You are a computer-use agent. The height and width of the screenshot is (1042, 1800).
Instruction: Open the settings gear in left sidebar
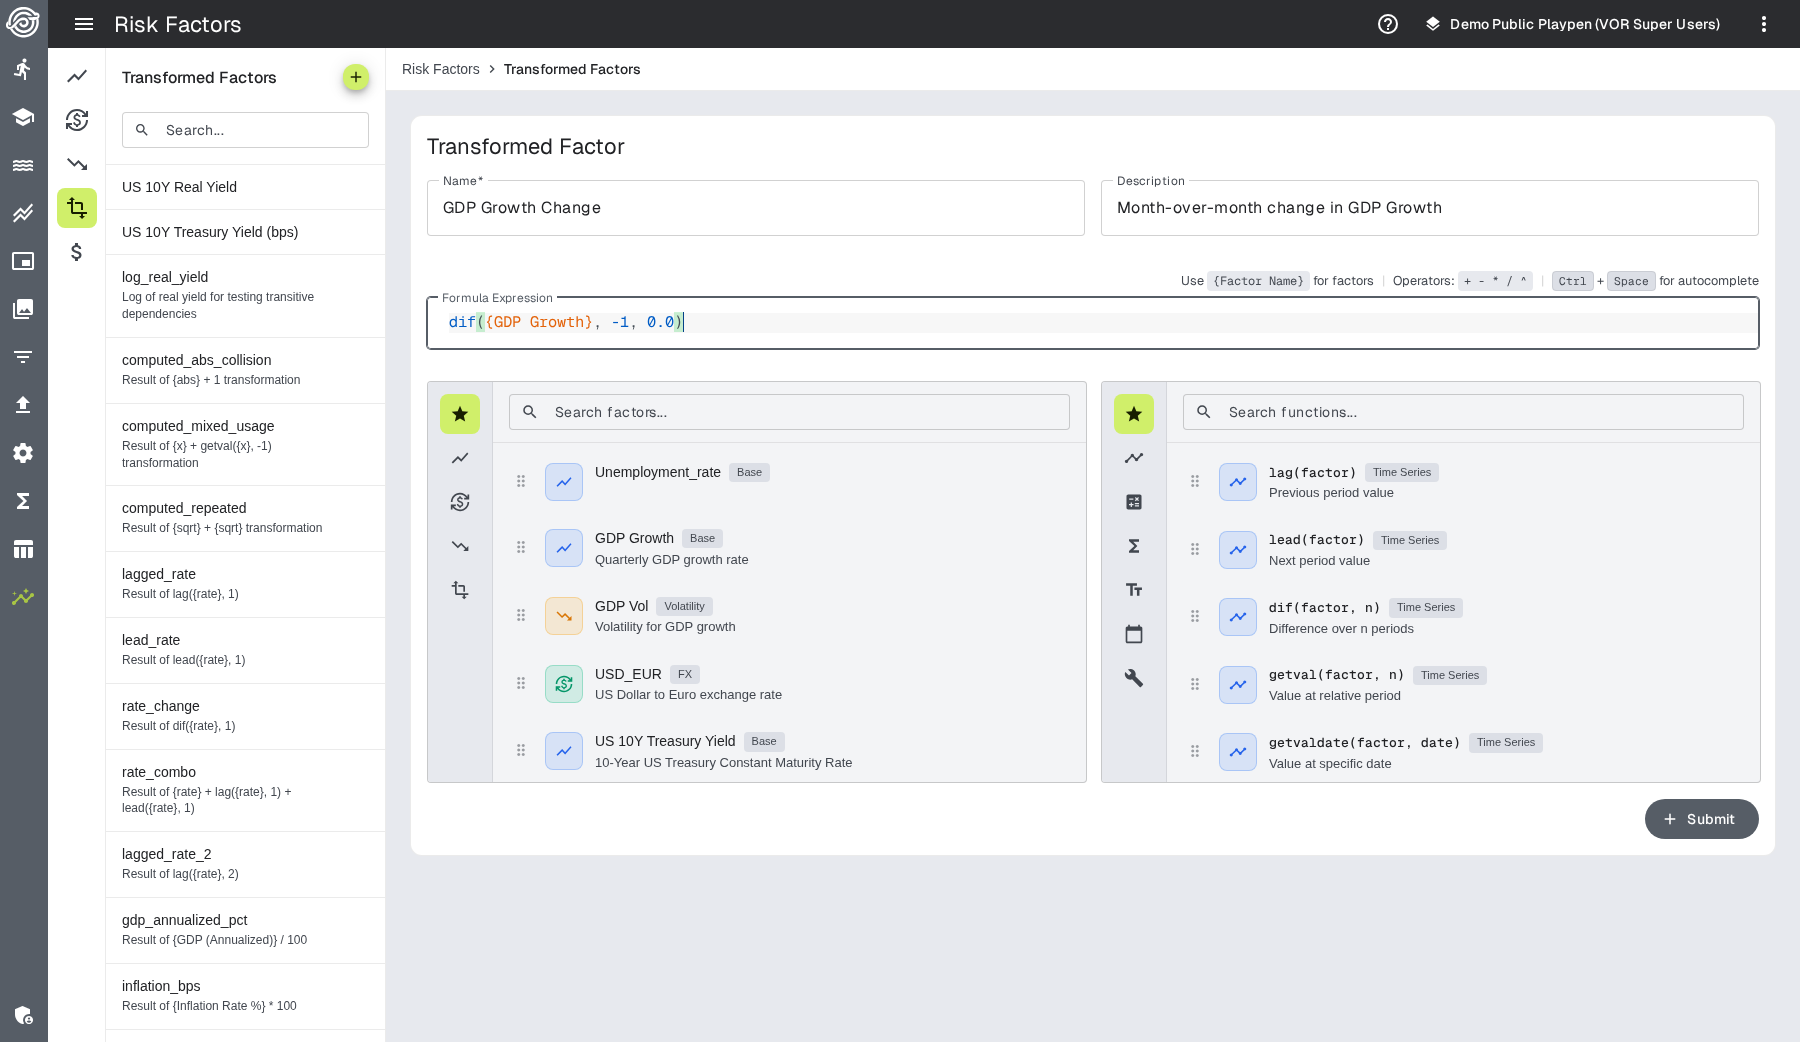tap(23, 453)
